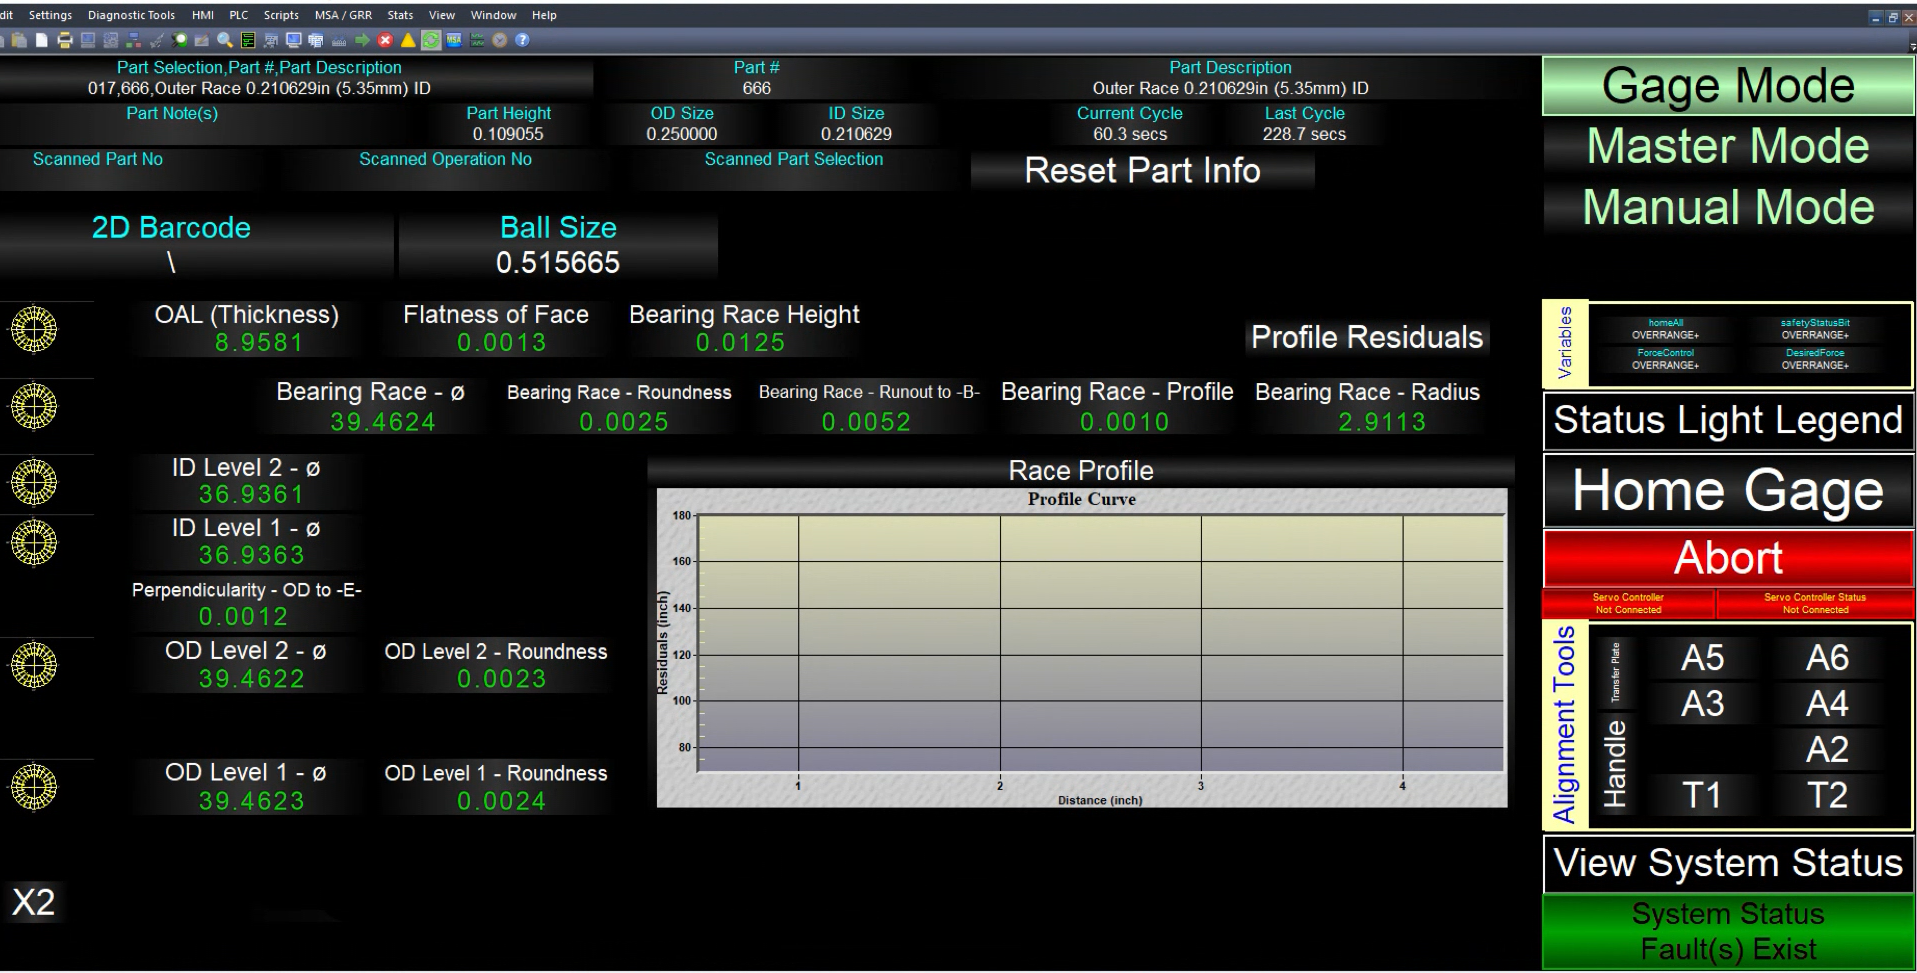Click the MSA toolbar icon
Image resolution: width=1917 pixels, height=973 pixels.
point(454,40)
